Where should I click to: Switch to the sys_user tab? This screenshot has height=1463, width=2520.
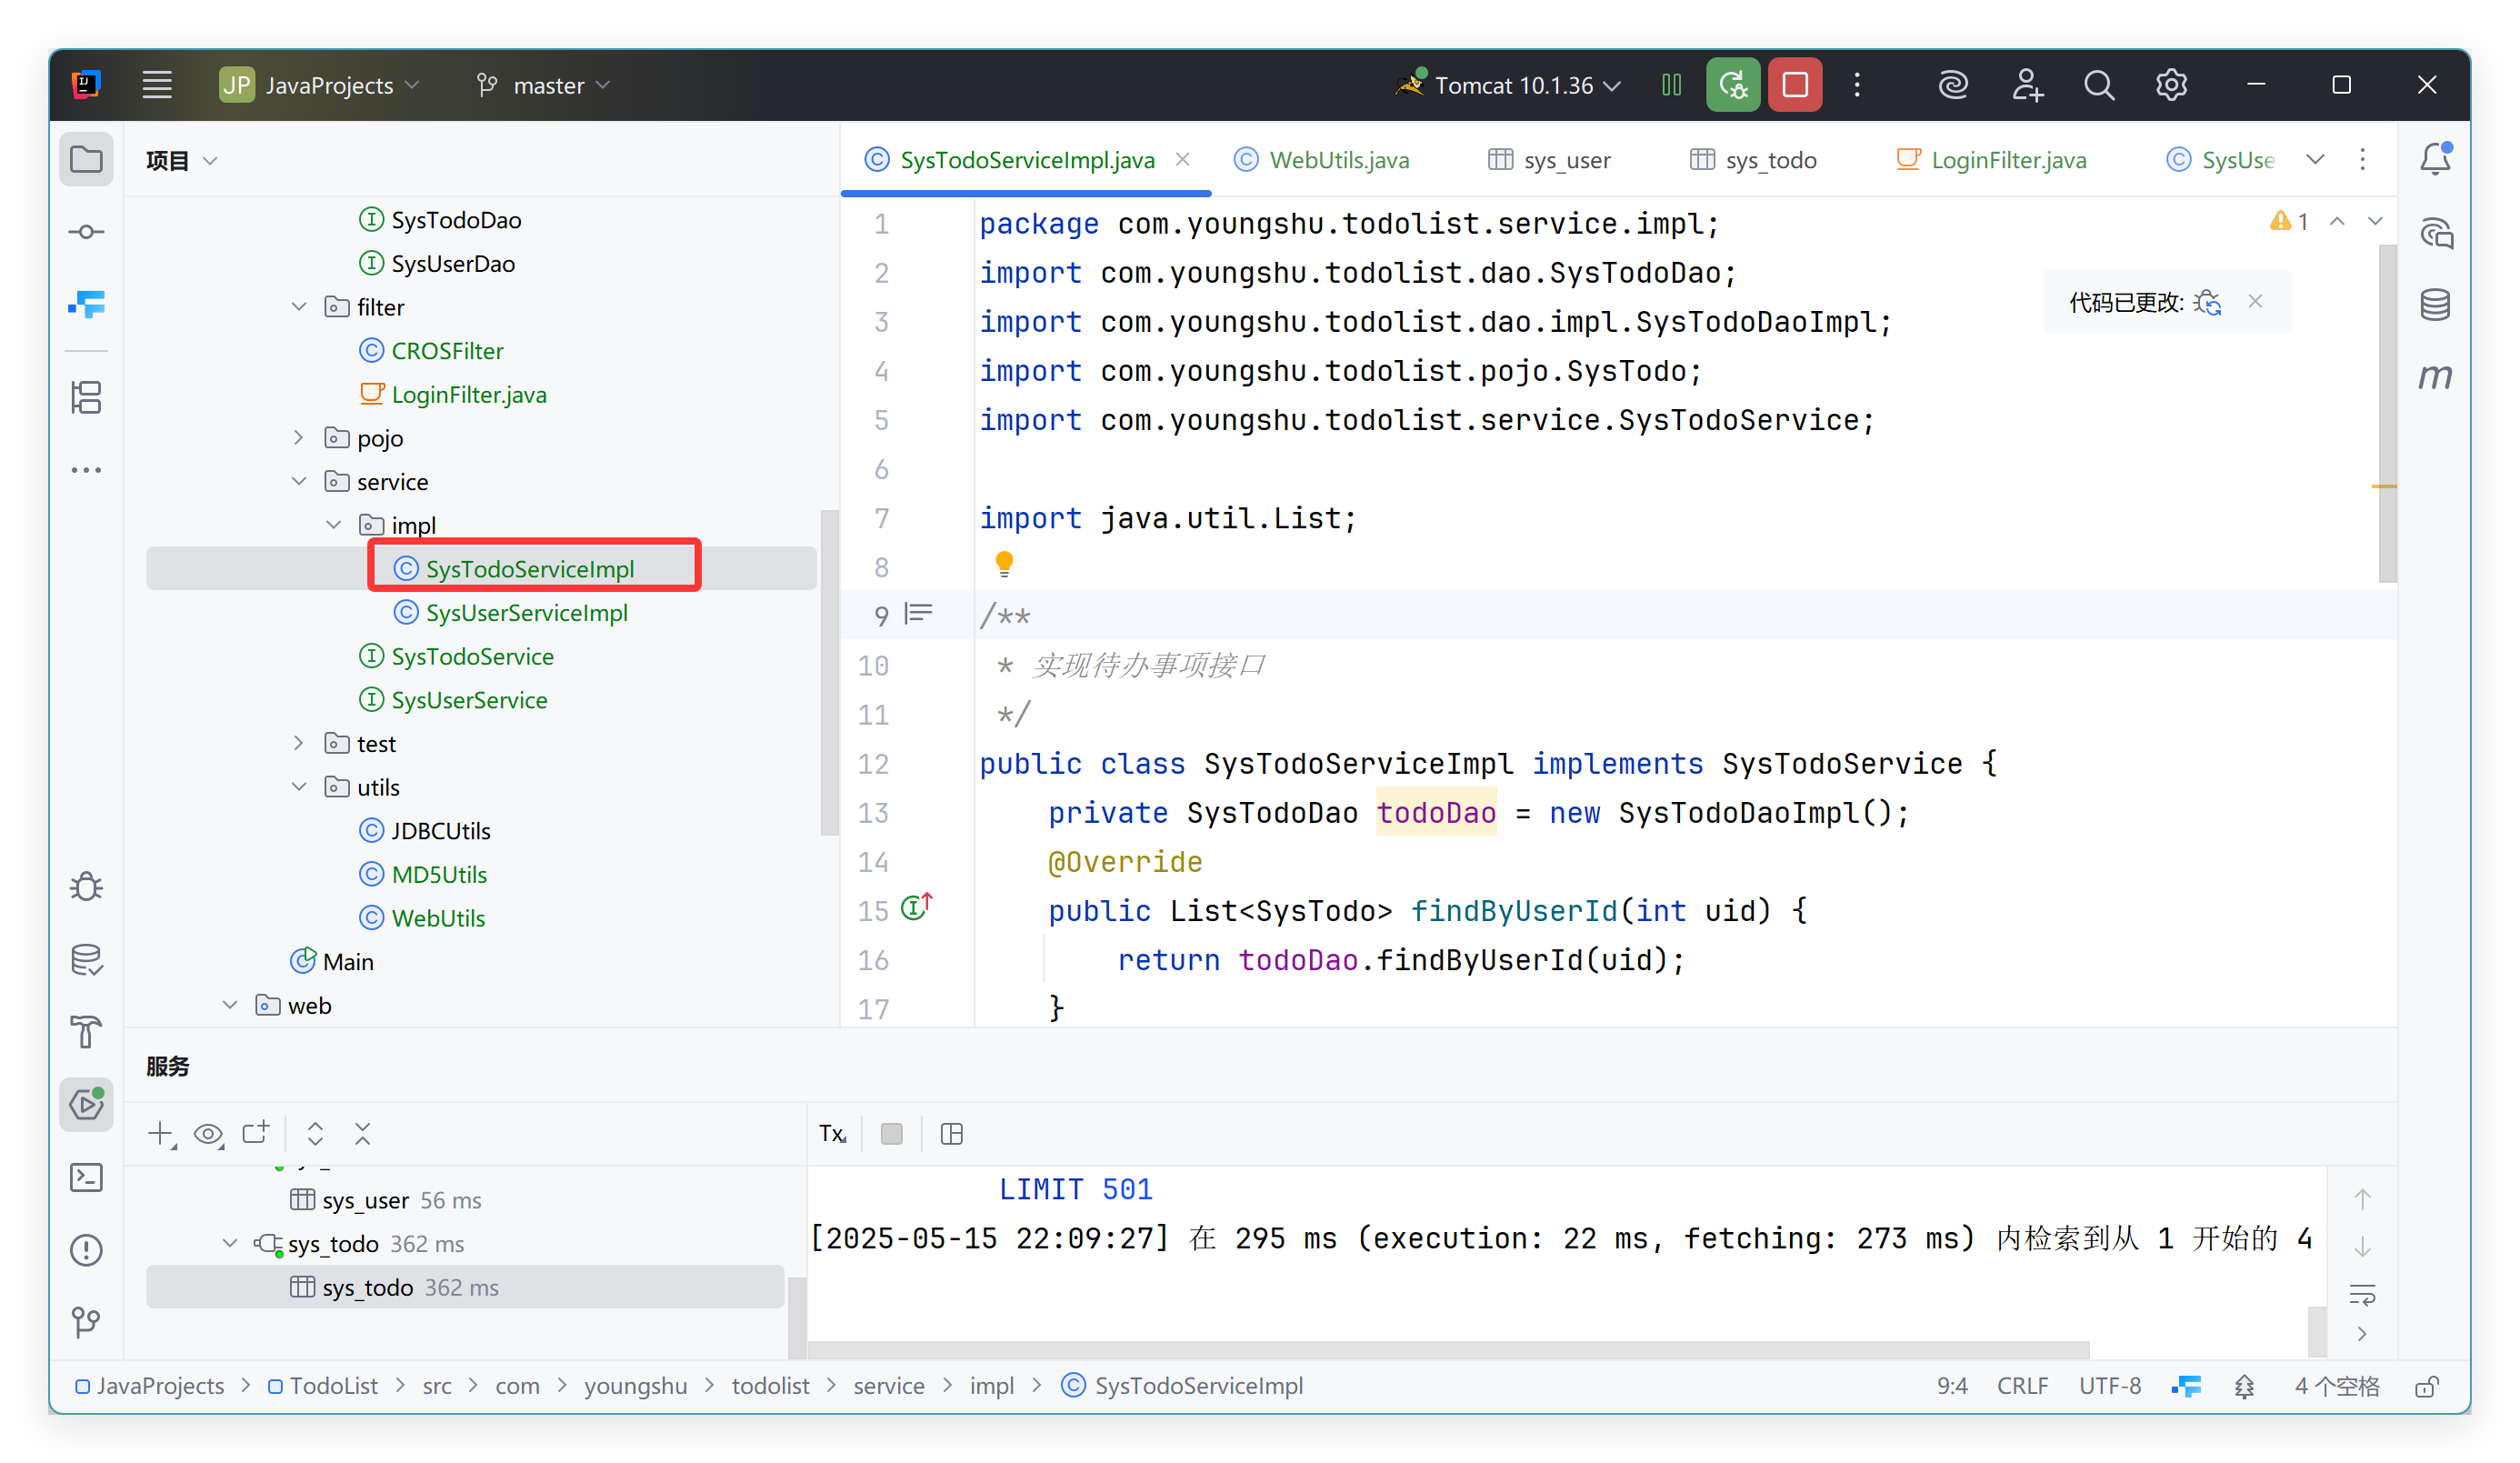1549,160
